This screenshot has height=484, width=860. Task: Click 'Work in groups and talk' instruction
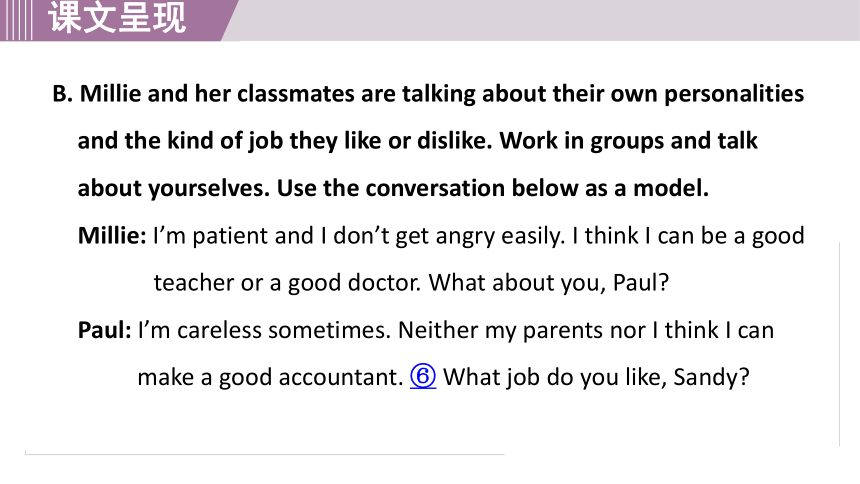(629, 141)
